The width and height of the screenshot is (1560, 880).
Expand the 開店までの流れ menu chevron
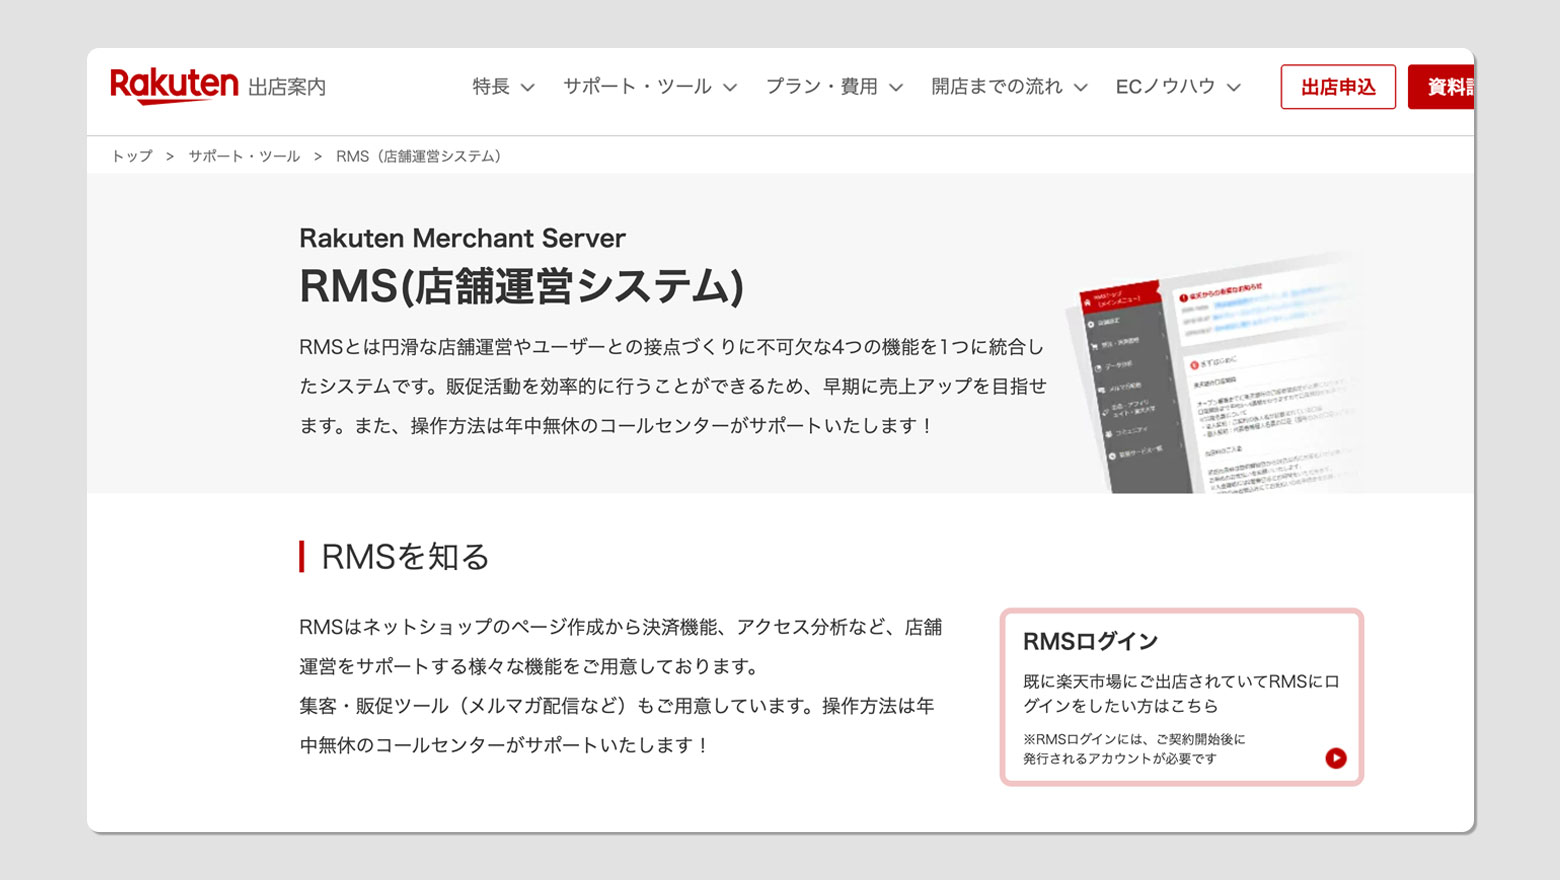[1081, 88]
